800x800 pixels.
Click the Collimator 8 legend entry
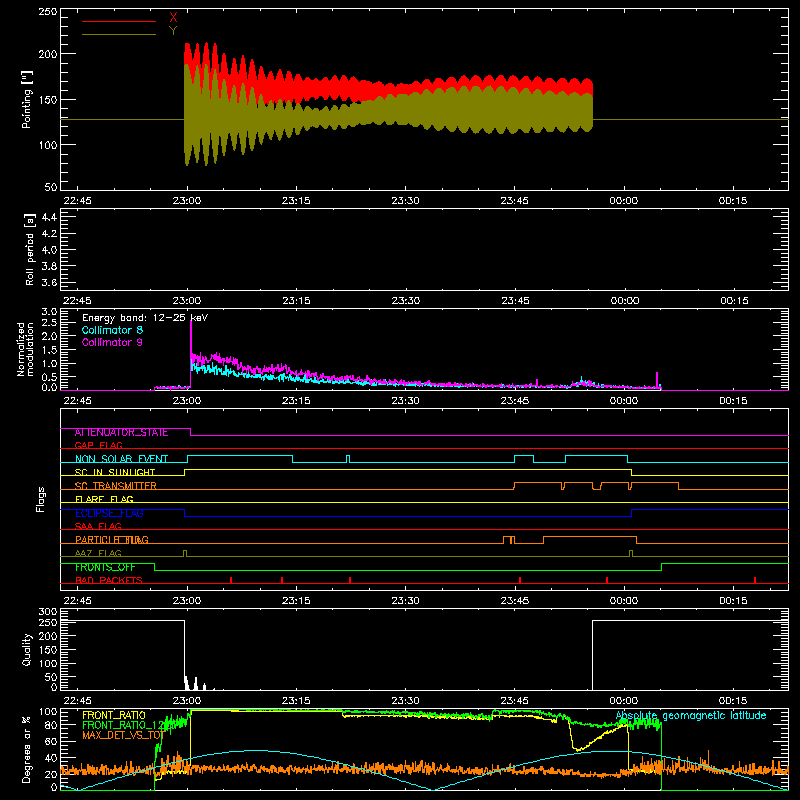point(112,330)
